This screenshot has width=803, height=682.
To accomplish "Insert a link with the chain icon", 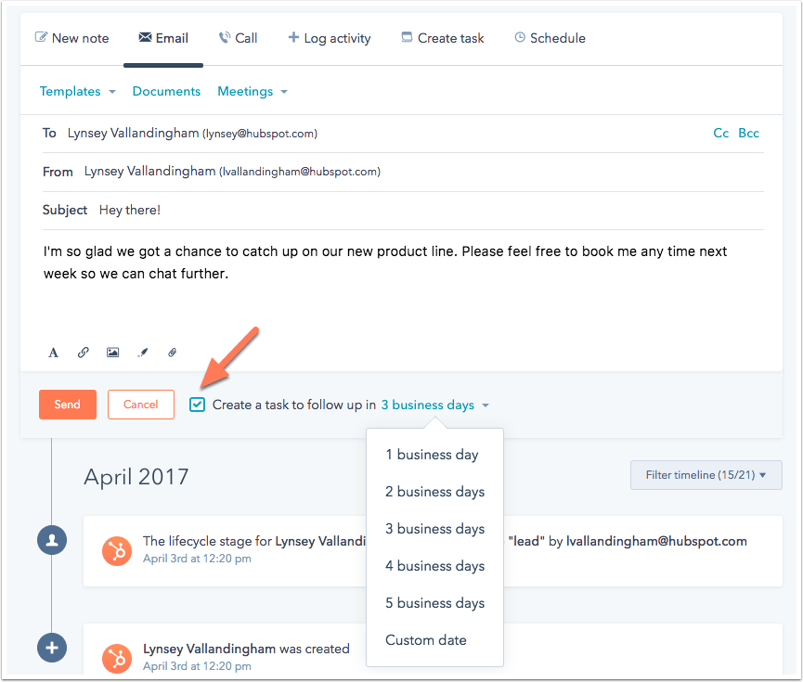I will 83,352.
